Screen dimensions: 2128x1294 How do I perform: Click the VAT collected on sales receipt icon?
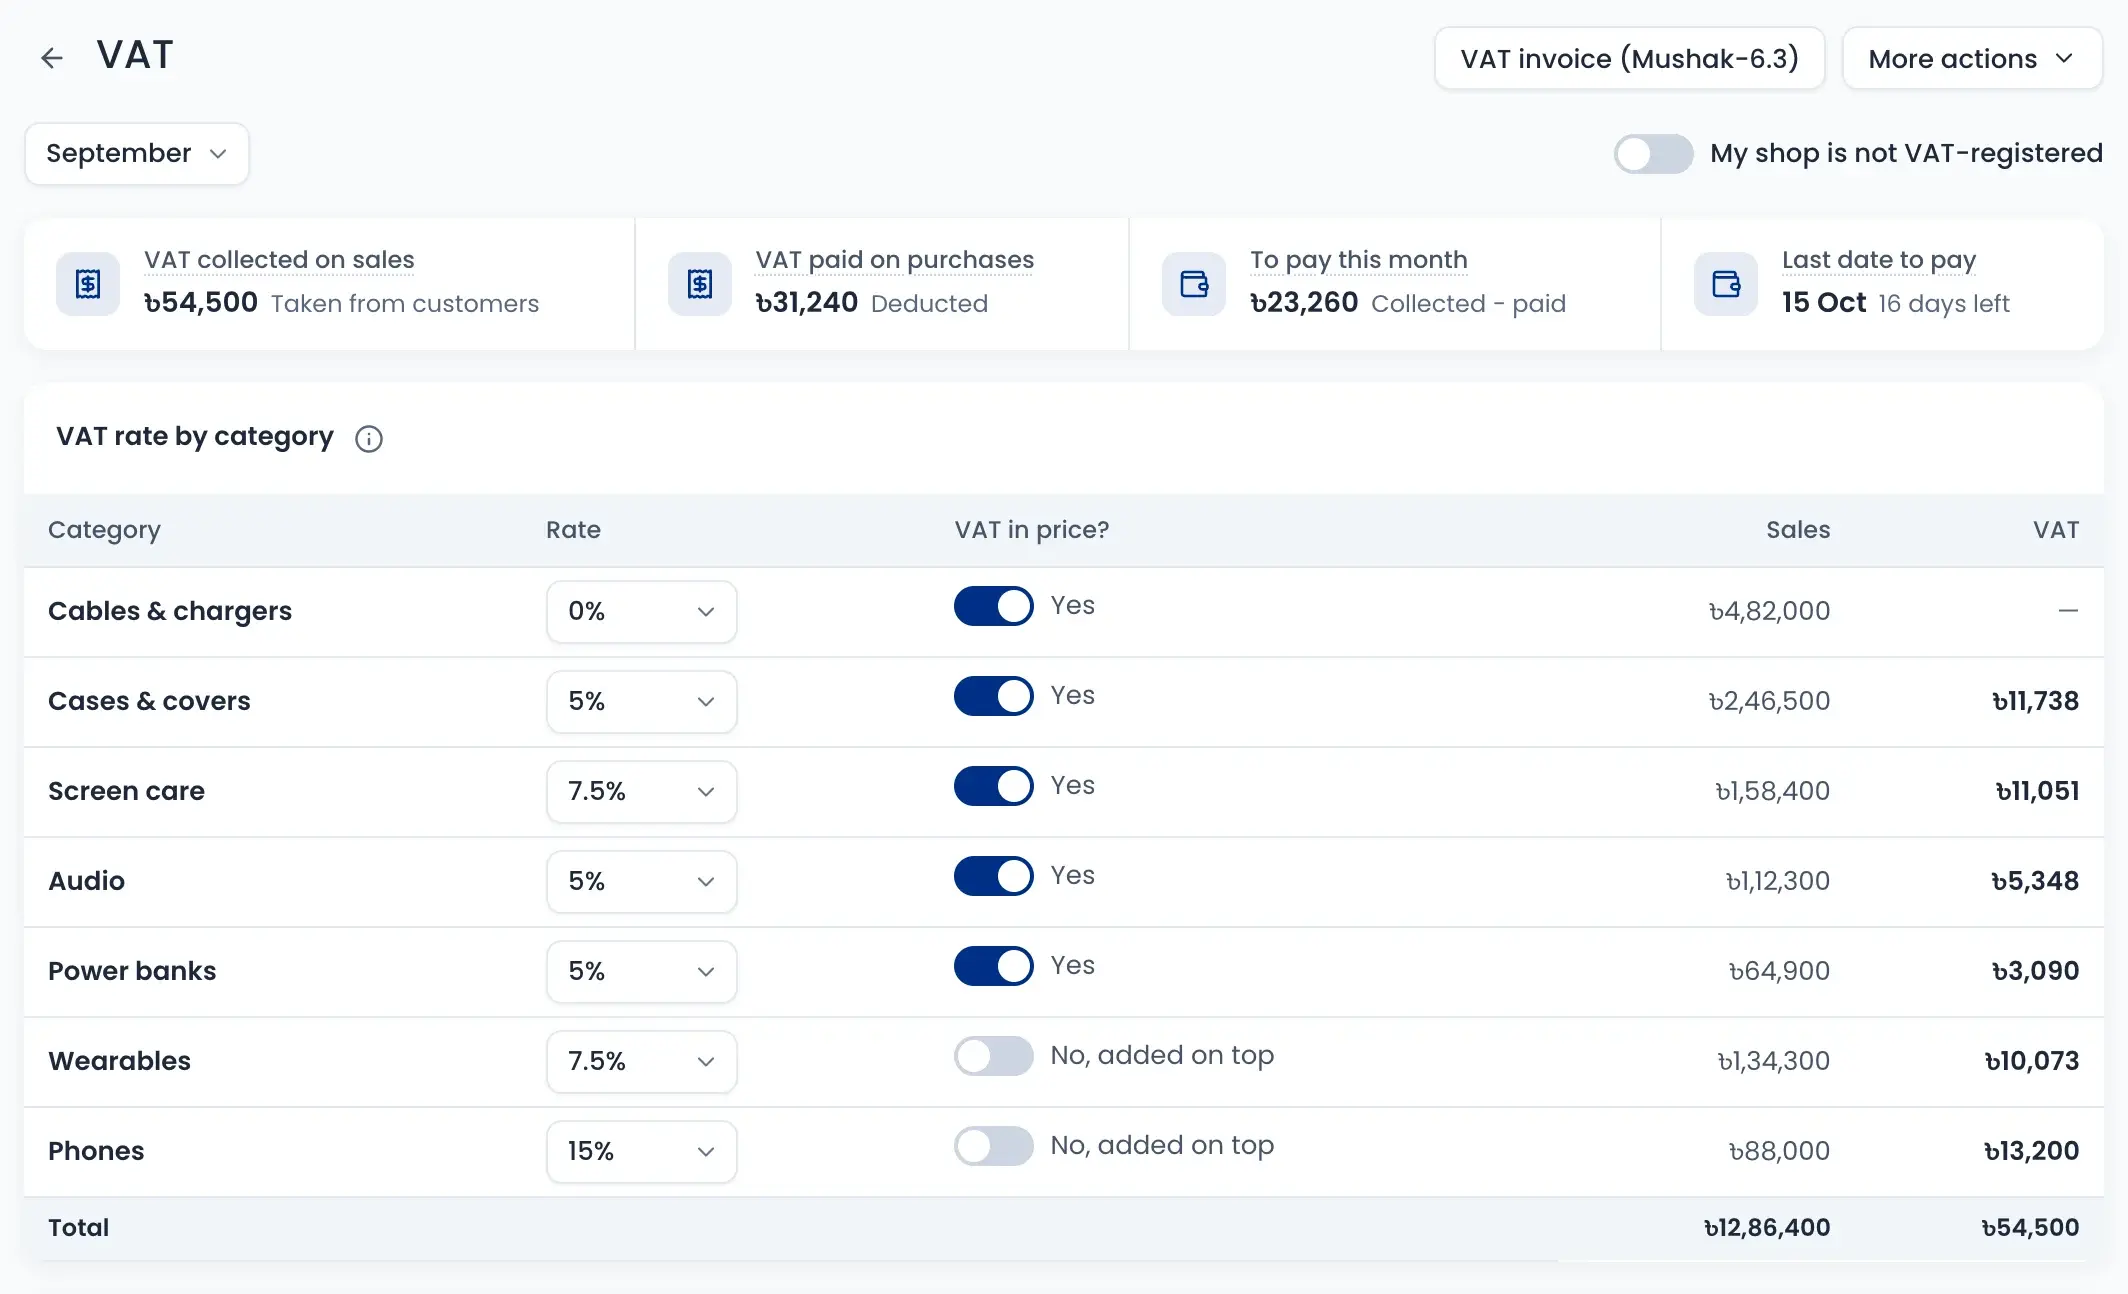click(88, 284)
